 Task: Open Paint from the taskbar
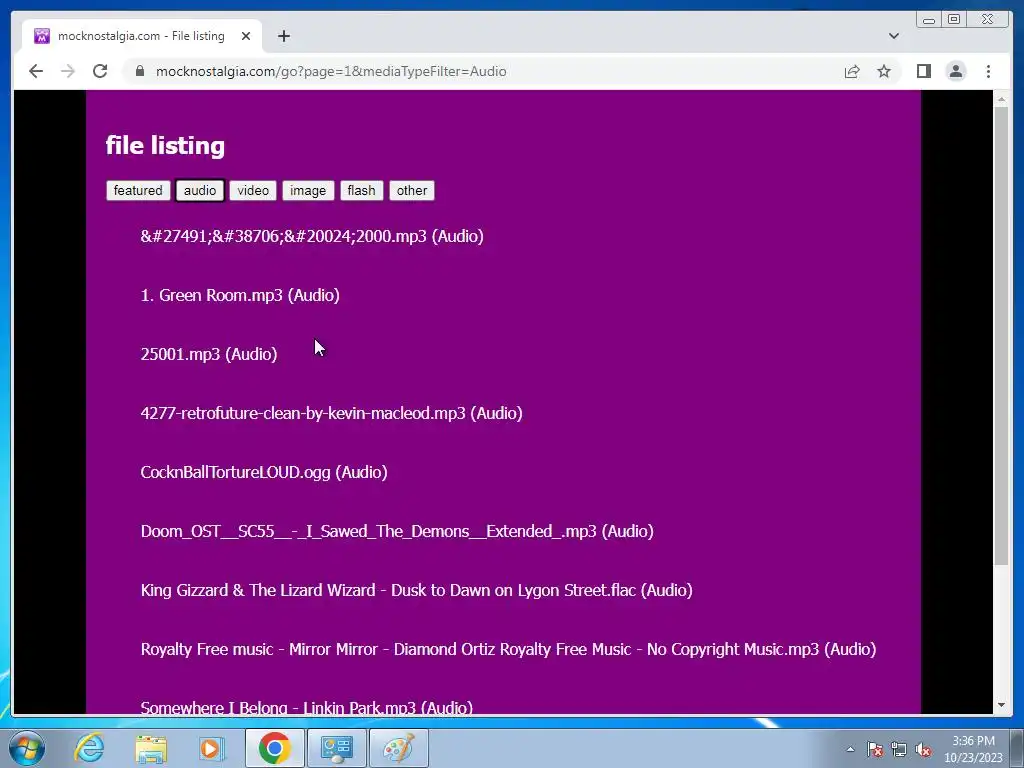[398, 748]
